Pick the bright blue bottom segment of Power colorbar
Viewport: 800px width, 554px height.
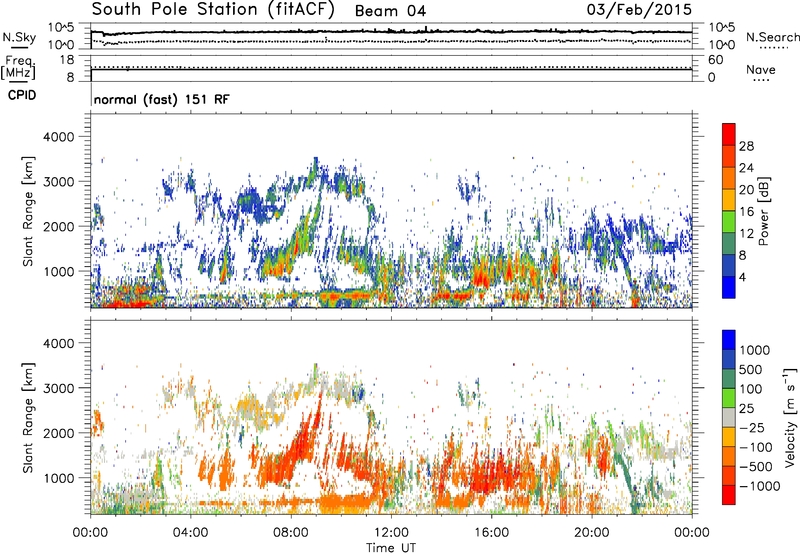(x=729, y=287)
